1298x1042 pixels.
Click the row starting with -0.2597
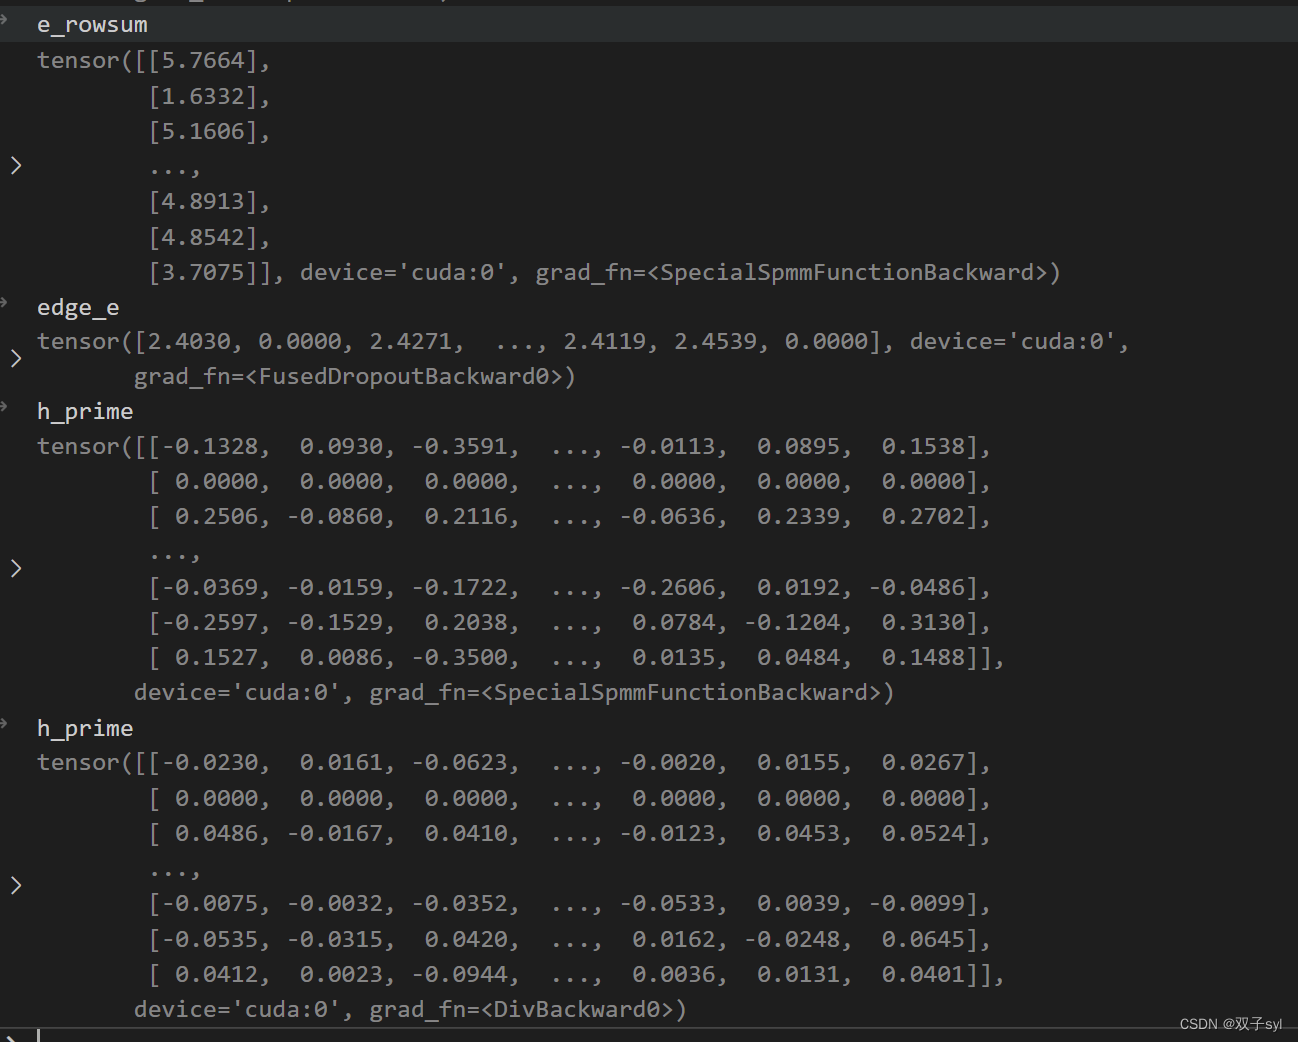coord(570,623)
